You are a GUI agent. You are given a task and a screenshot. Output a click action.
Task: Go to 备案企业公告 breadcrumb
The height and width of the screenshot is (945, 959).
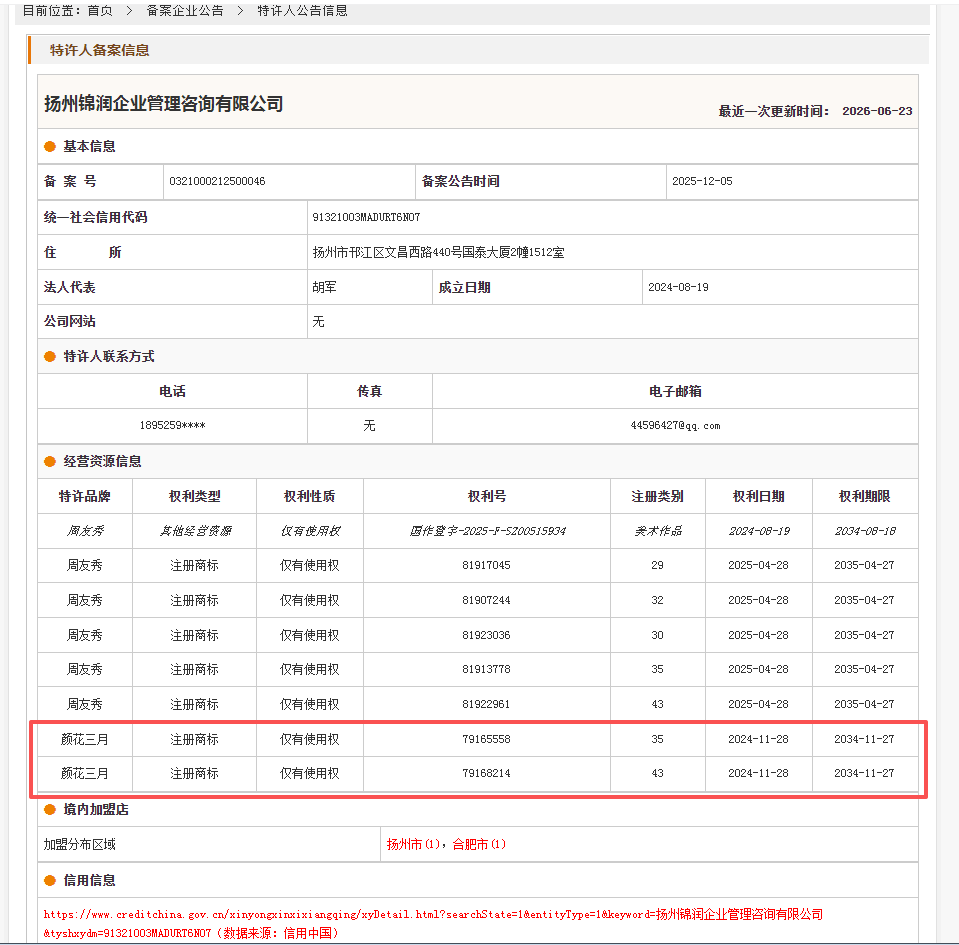[185, 10]
